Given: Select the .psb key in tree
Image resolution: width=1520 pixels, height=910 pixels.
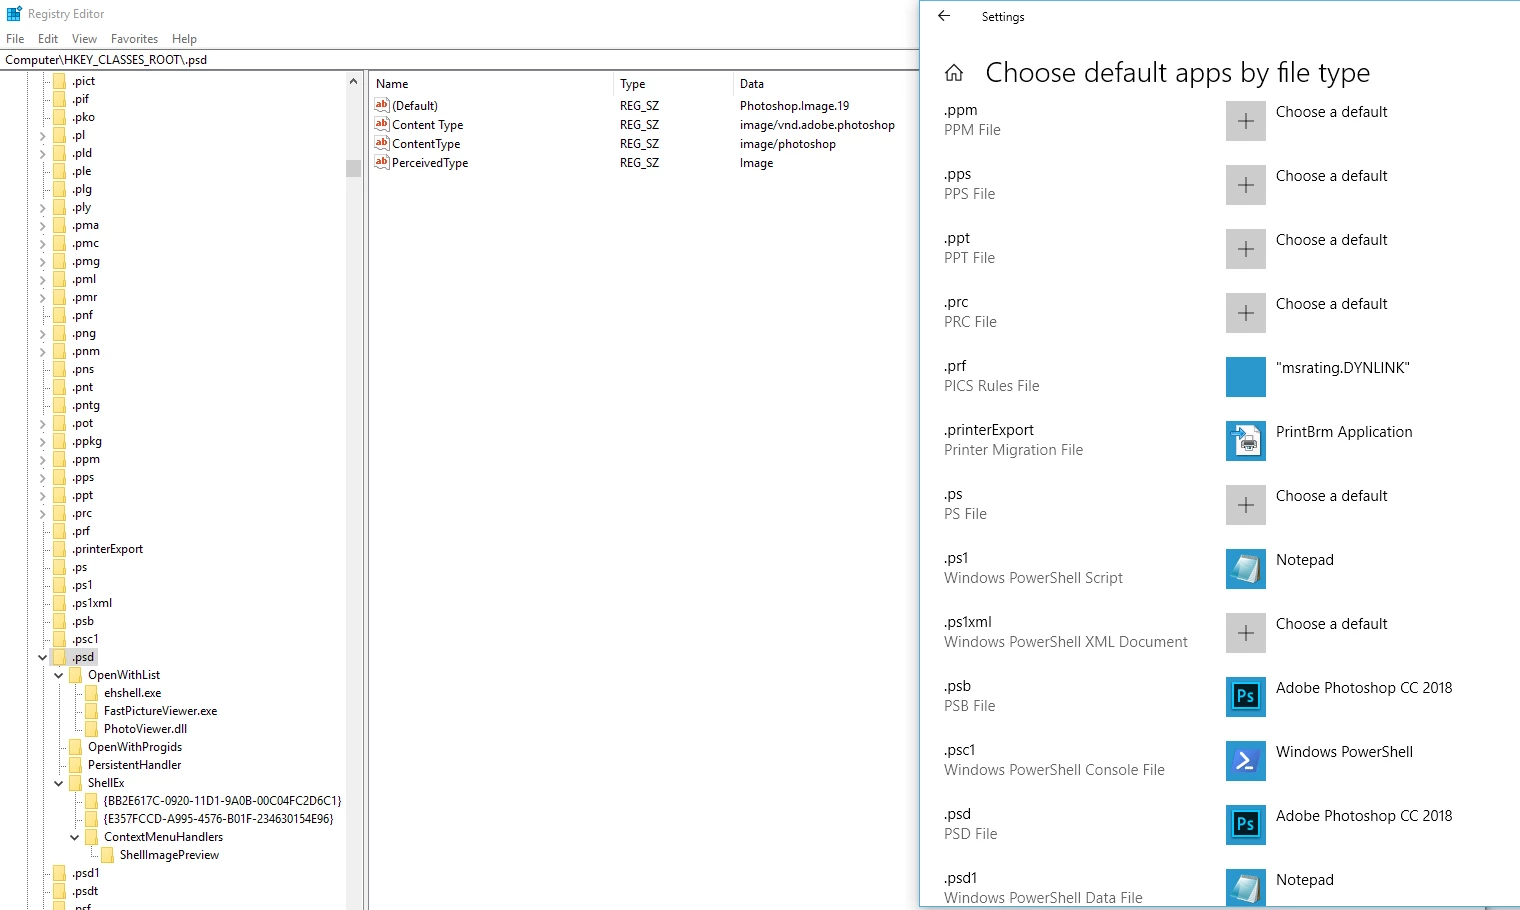Looking at the screenshot, I should (82, 621).
